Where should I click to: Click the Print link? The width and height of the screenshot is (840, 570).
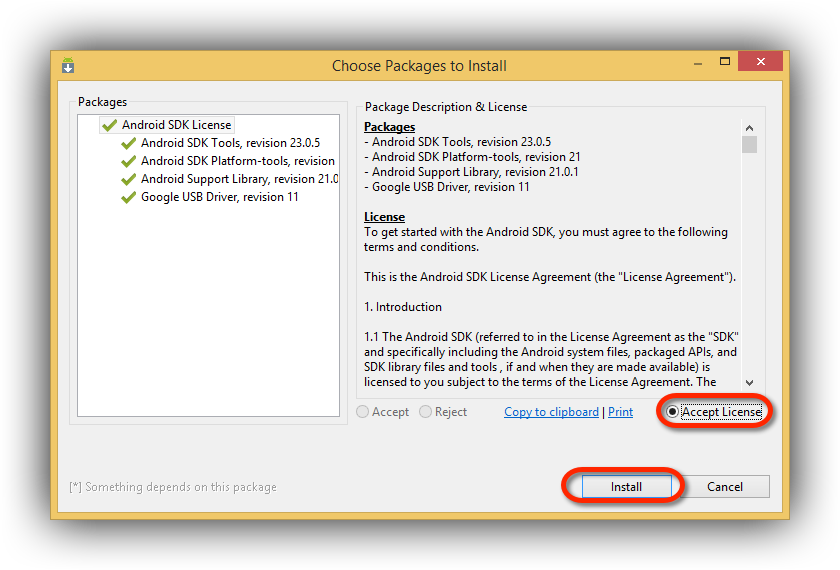[x=620, y=412]
